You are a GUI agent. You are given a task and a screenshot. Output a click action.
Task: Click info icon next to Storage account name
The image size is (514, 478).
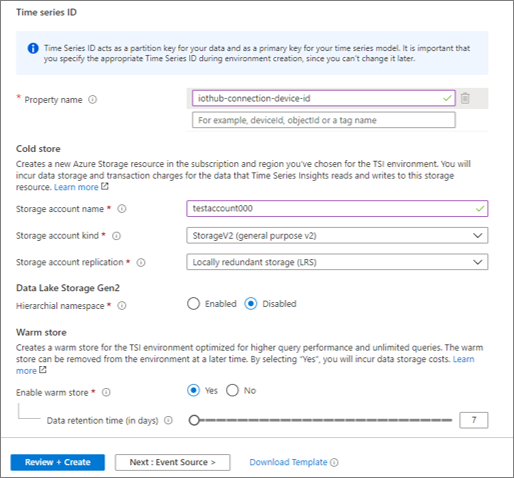pos(122,209)
